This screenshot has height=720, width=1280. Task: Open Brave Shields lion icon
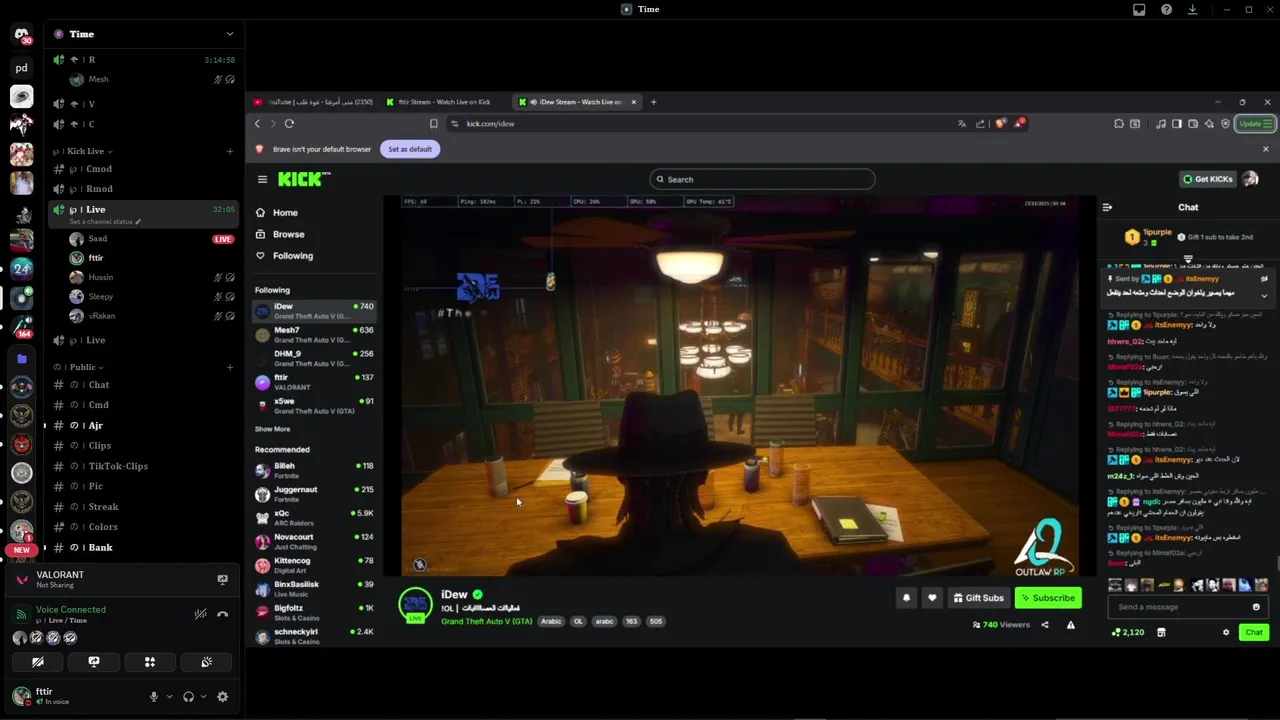(x=1000, y=124)
